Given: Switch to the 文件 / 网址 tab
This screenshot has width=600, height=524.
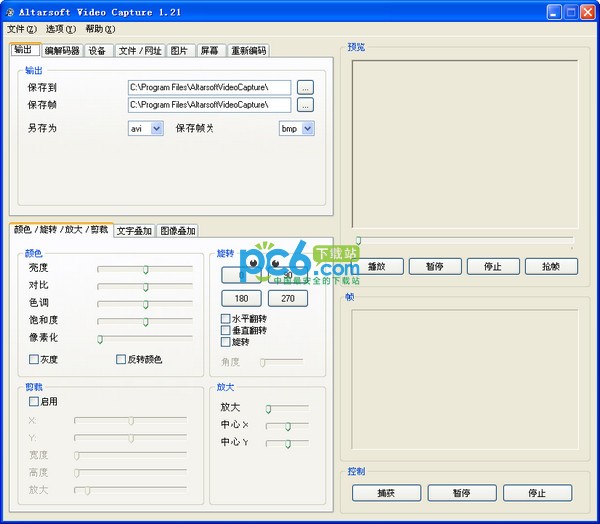Looking at the screenshot, I should coord(140,51).
